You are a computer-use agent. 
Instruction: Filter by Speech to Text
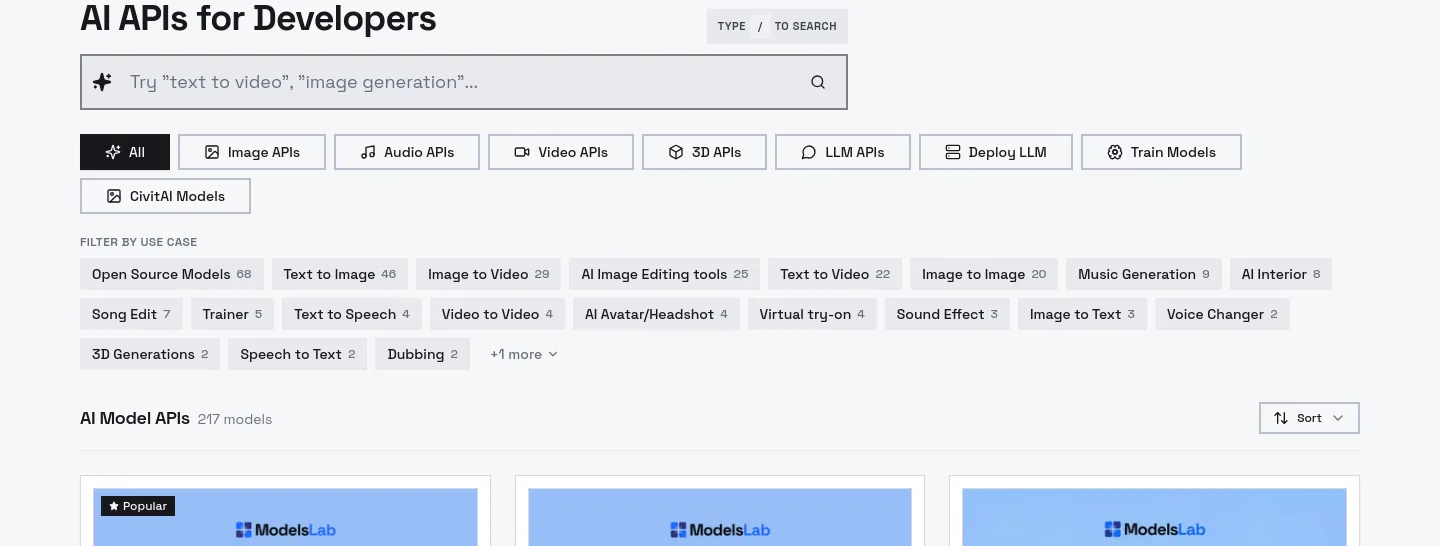tap(298, 354)
